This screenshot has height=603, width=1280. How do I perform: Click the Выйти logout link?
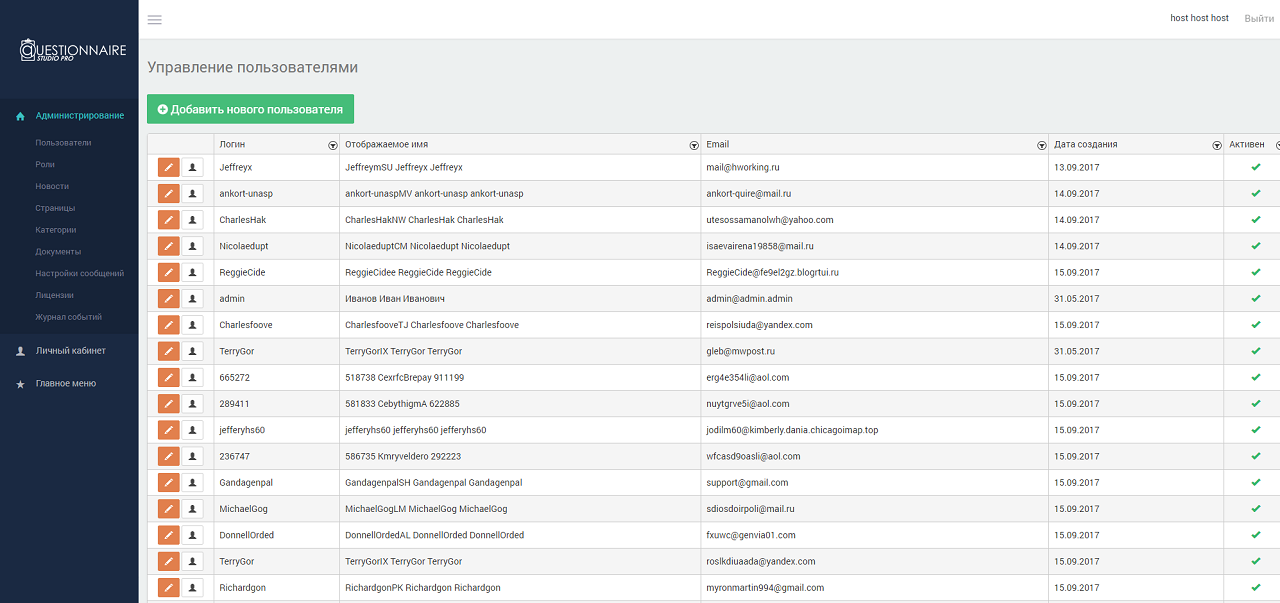[1259, 18]
